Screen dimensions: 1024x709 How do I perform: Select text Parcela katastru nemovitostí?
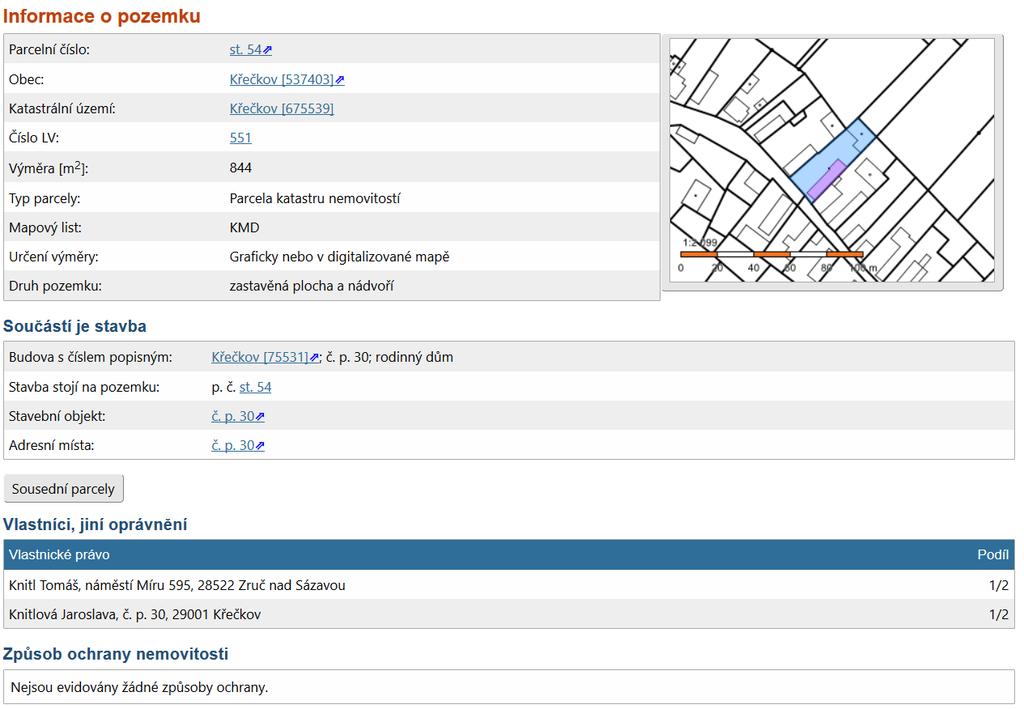315,198
